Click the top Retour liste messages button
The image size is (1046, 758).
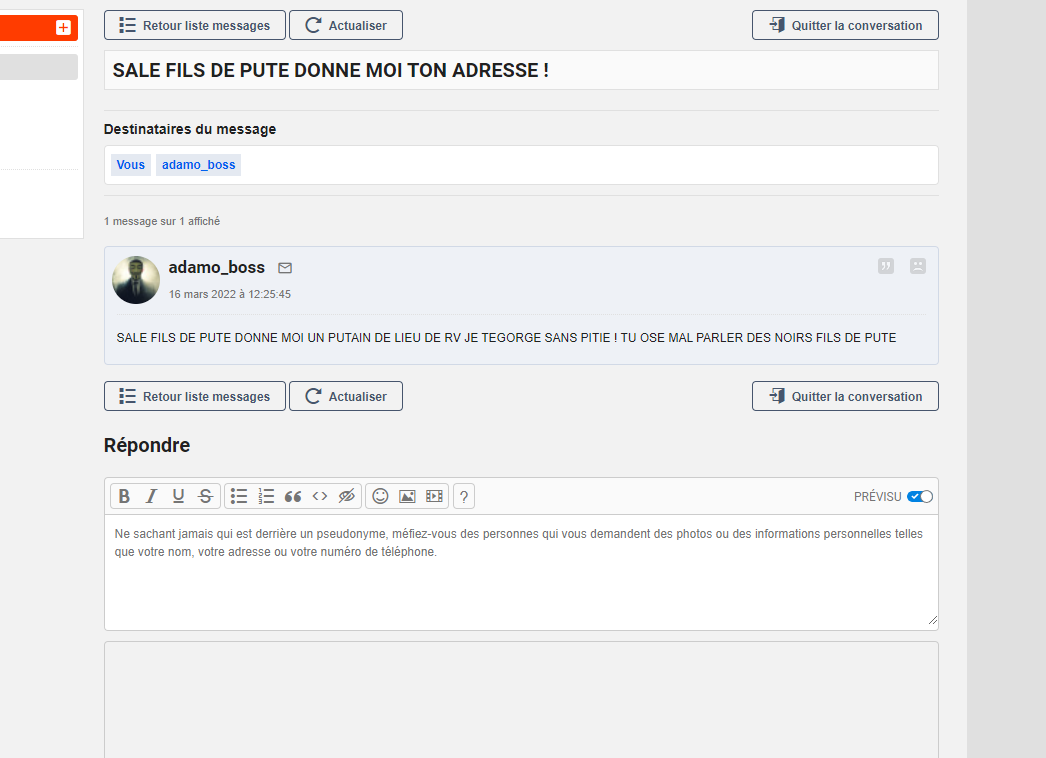click(x=195, y=25)
